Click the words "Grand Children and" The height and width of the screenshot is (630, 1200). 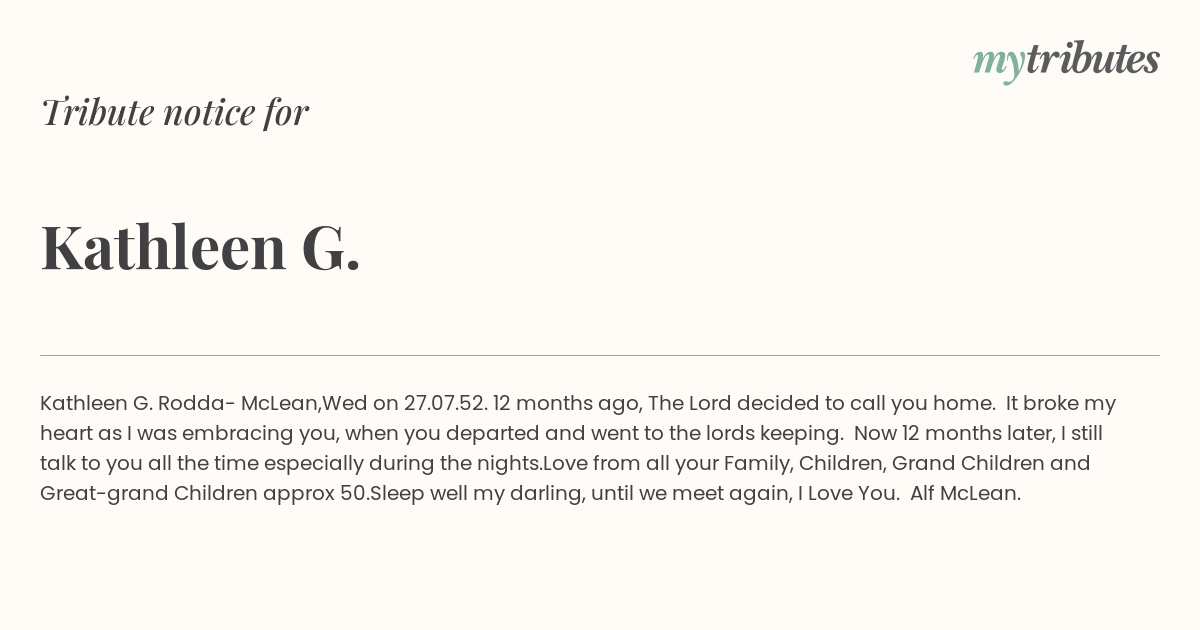click(990, 463)
